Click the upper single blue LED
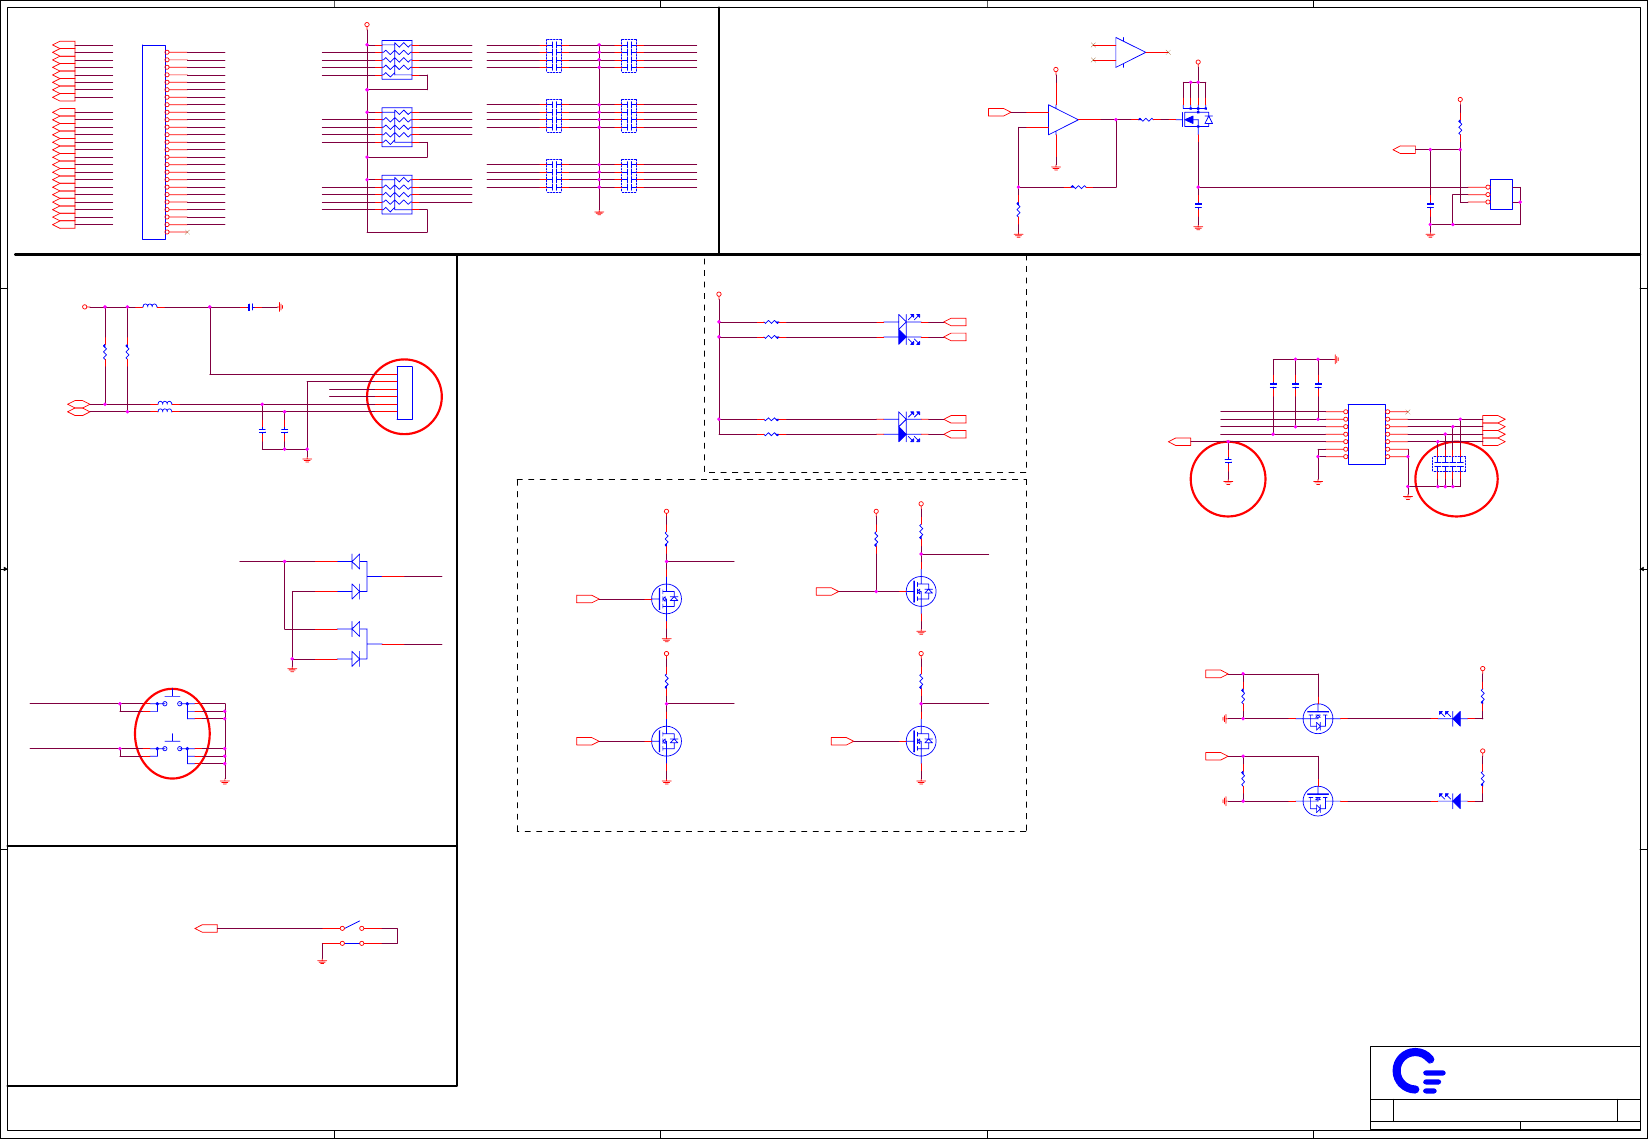The image size is (1648, 1139). point(1451,717)
